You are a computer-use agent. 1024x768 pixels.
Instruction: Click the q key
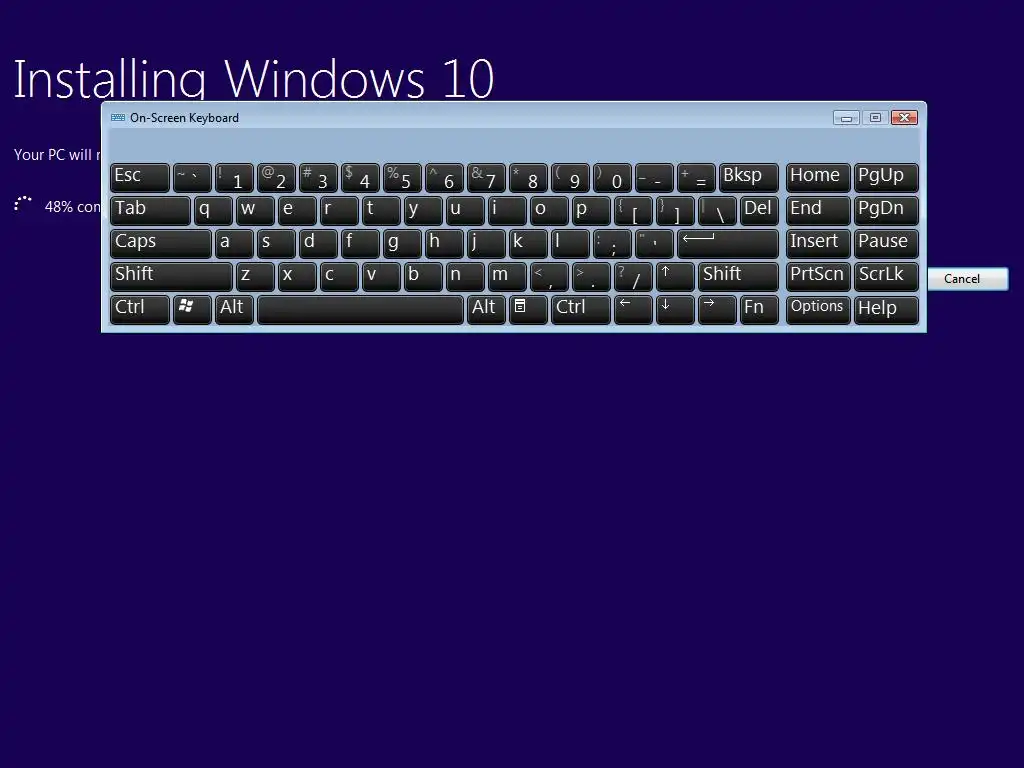point(213,210)
